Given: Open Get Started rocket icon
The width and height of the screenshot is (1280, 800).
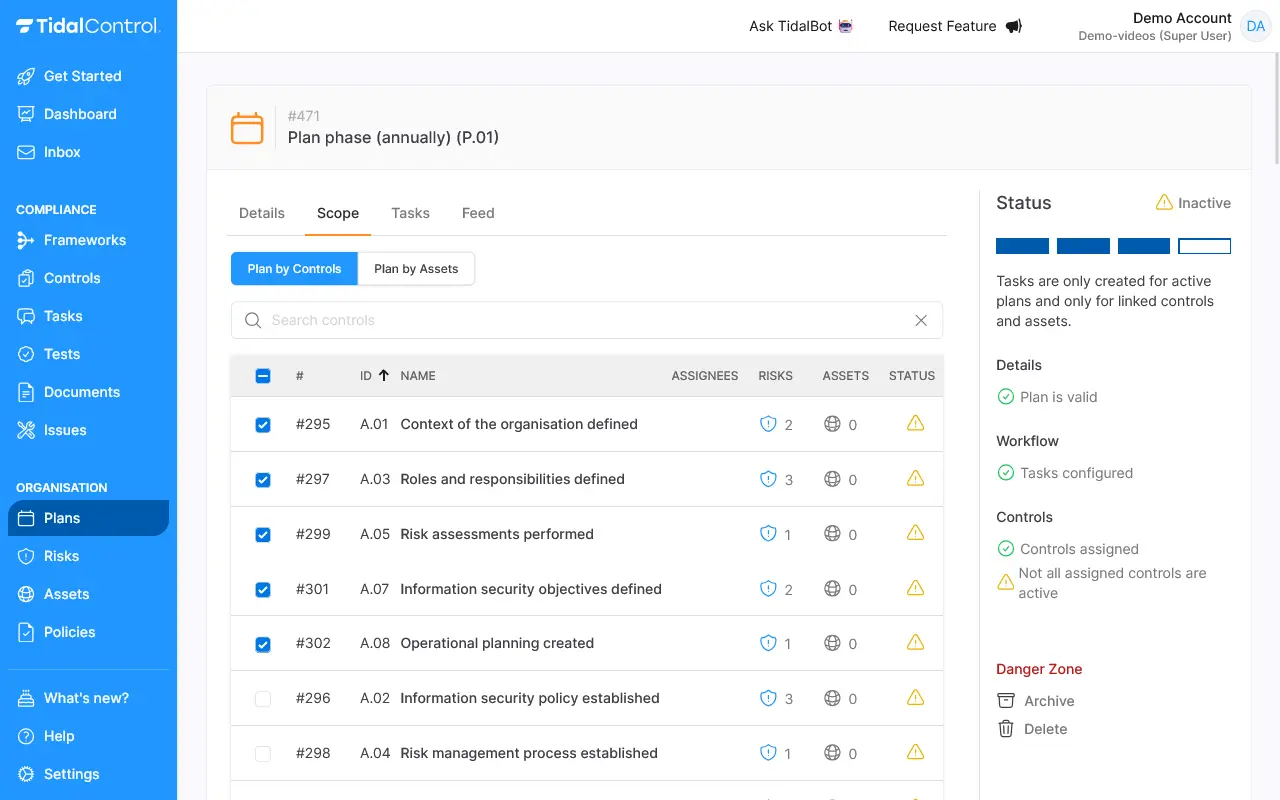Looking at the screenshot, I should 26,76.
